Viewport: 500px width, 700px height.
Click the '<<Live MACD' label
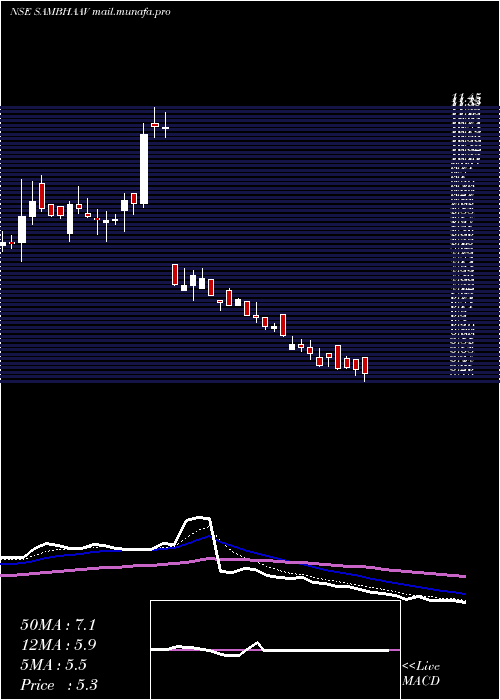coord(421,673)
